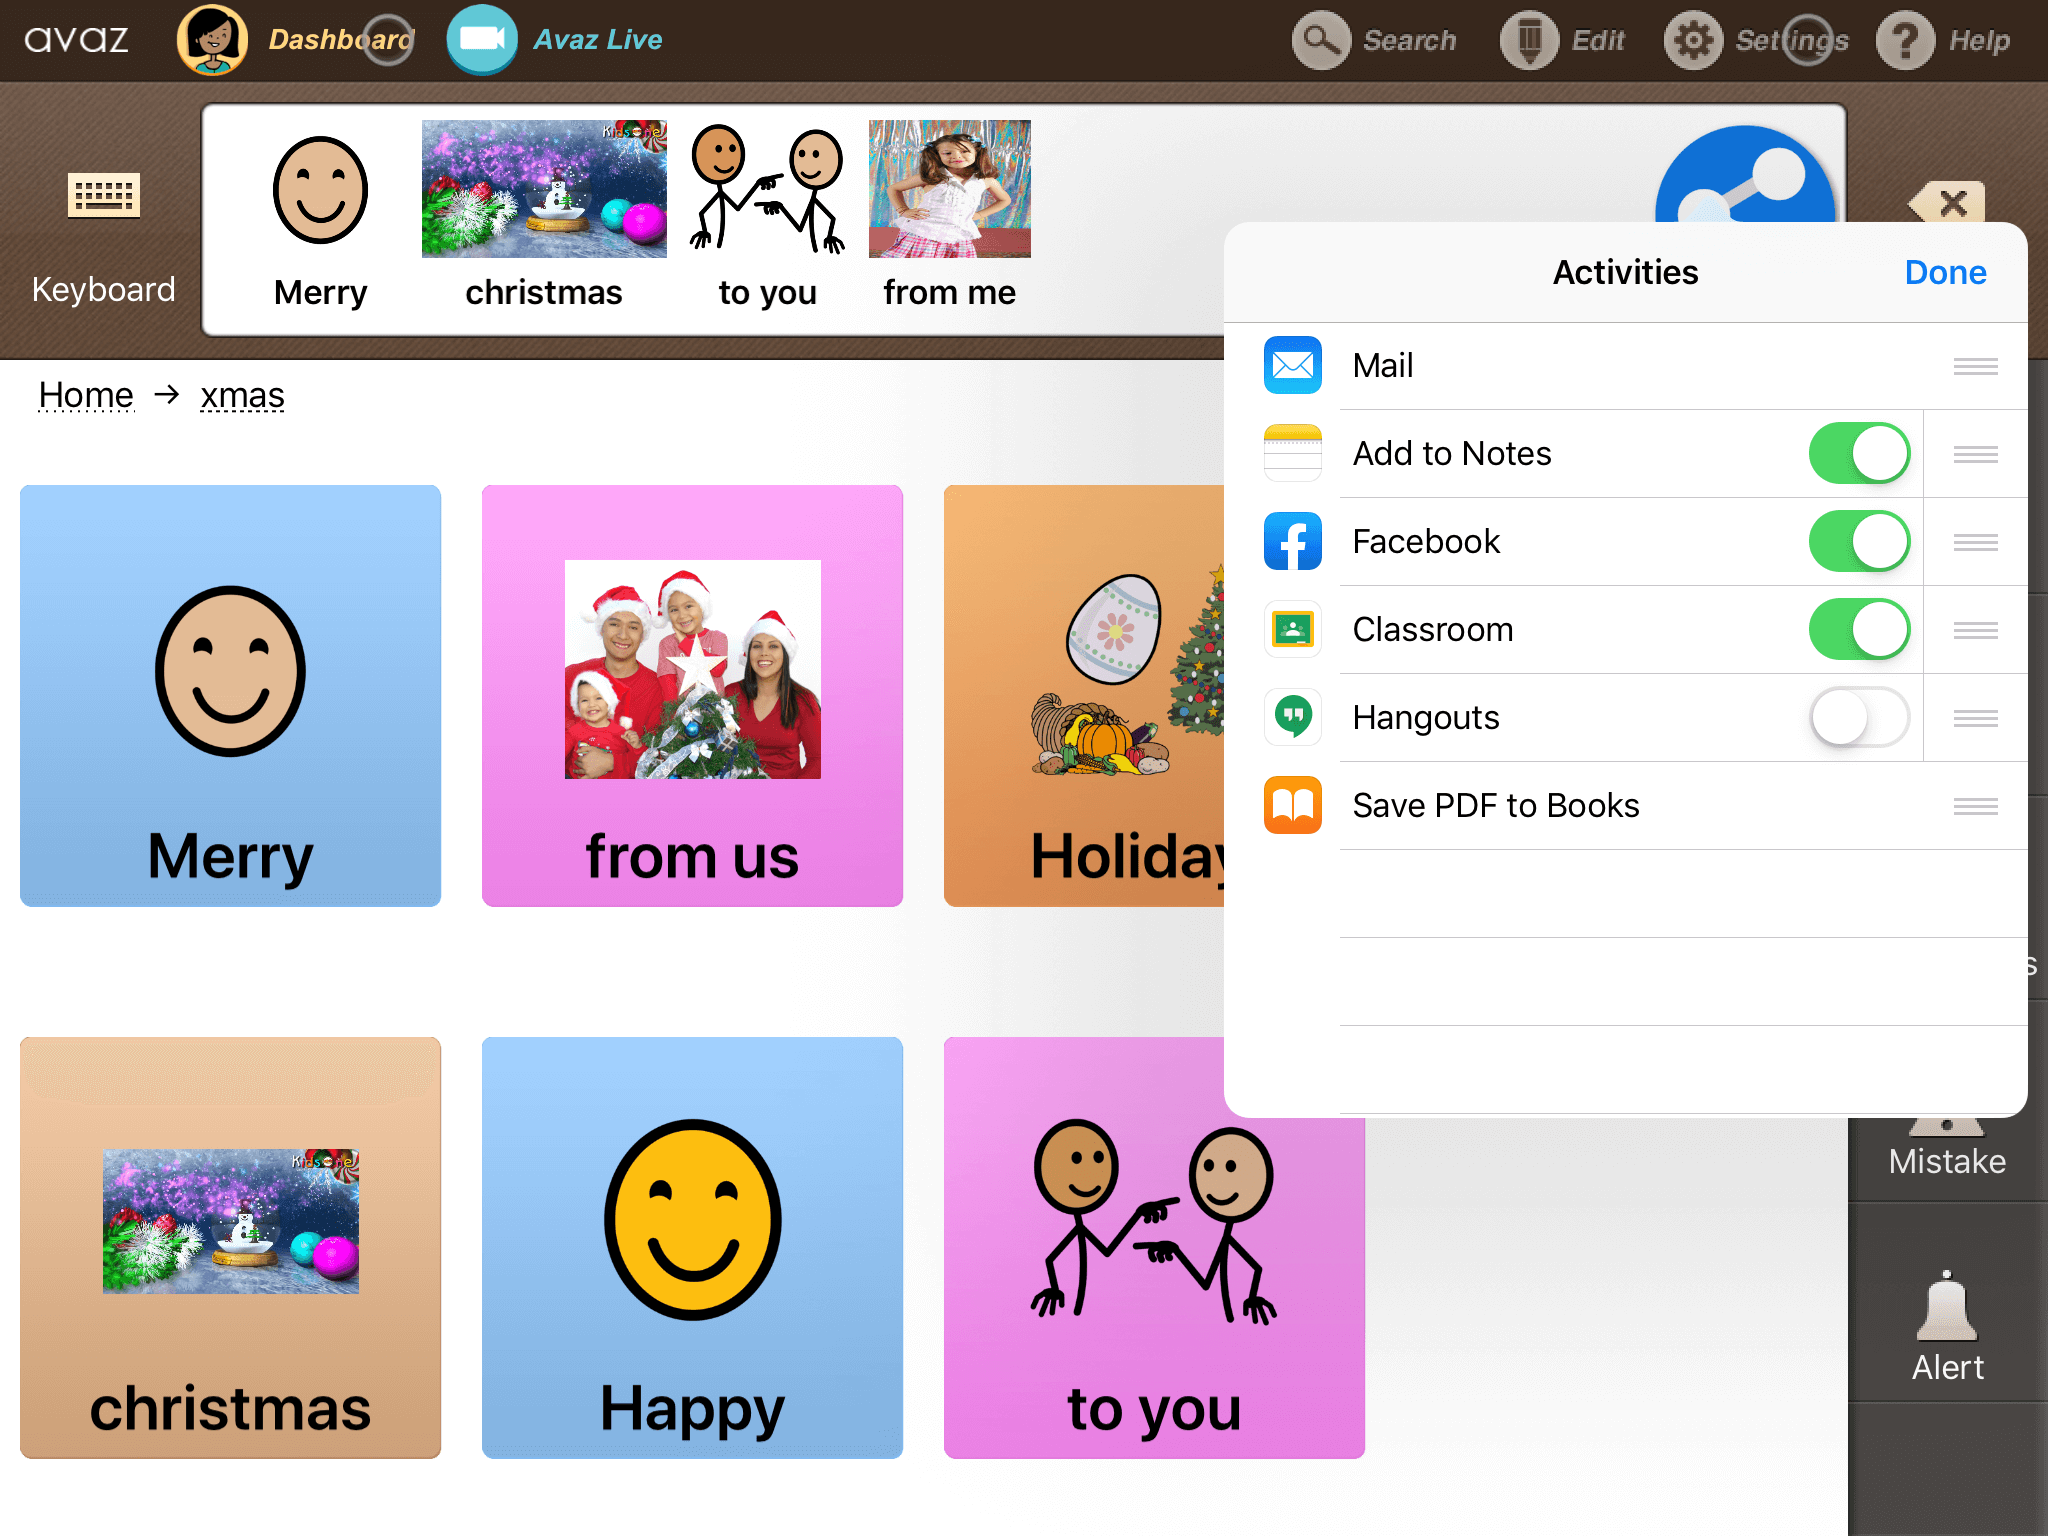Grab the Mail row reorder handle
Image resolution: width=2048 pixels, height=1536 pixels.
pyautogui.click(x=1975, y=366)
